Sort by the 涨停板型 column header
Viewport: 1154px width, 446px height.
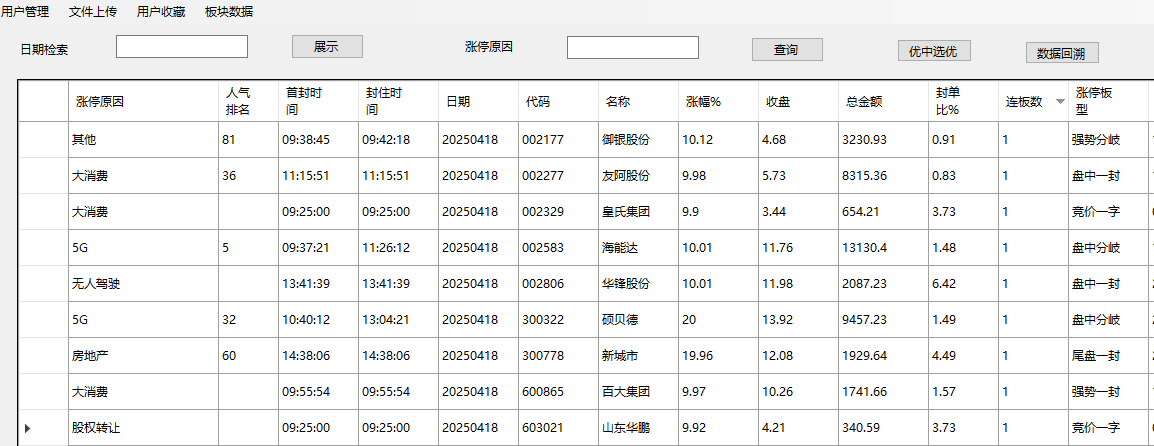[x=1107, y=102]
